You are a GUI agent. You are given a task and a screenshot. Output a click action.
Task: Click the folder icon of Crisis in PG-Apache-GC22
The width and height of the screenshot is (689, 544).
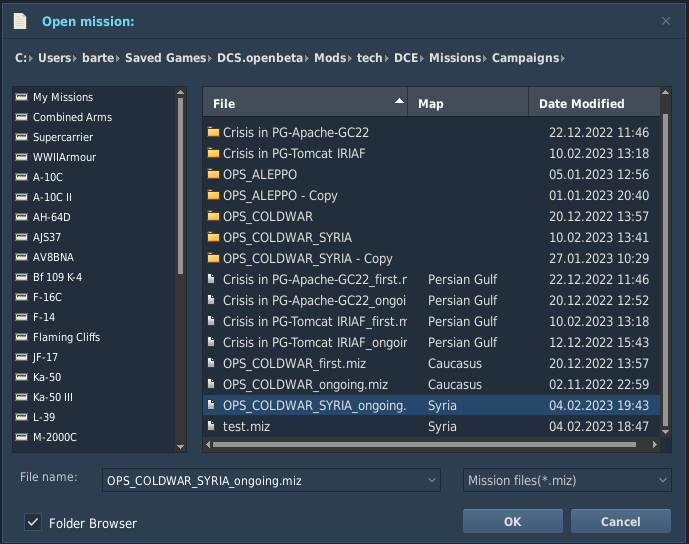pyautogui.click(x=213, y=132)
